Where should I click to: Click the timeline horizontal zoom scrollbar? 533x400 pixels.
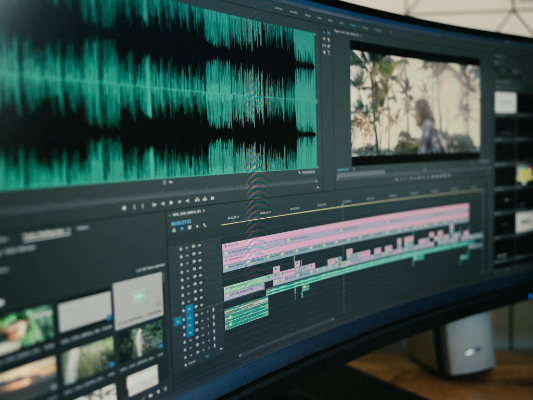[x=287, y=337]
